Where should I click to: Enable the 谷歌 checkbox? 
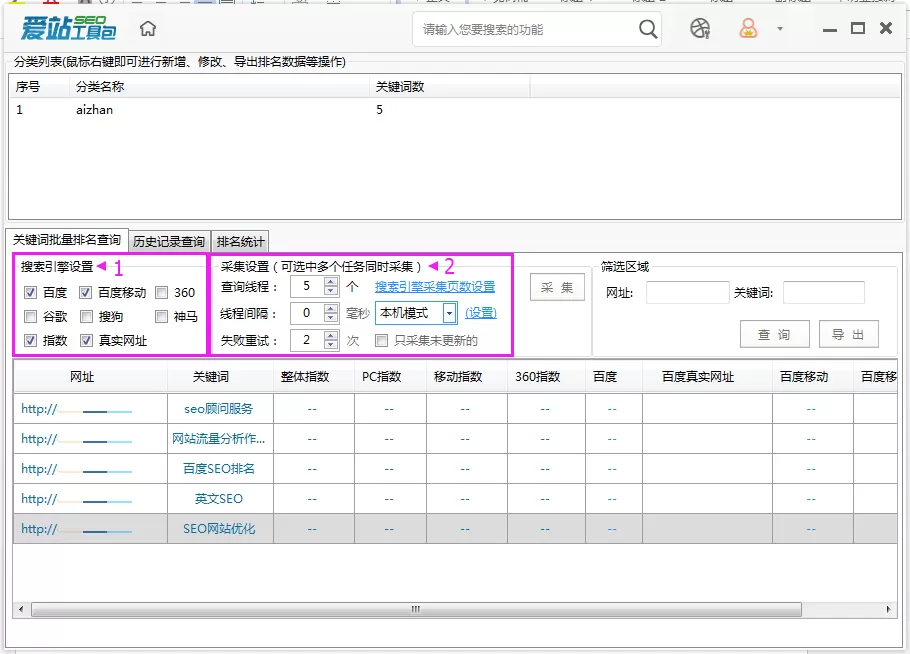[x=31, y=316]
